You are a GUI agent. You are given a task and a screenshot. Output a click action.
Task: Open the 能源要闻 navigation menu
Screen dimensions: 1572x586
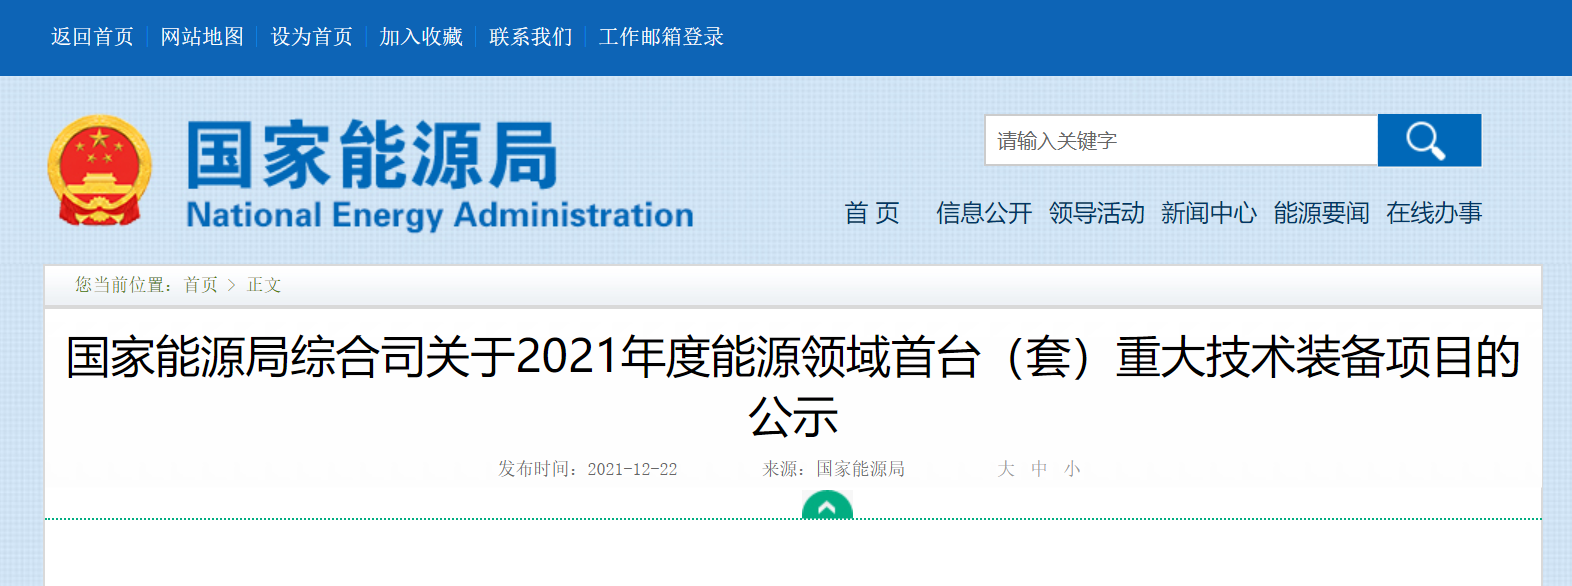coord(1322,213)
